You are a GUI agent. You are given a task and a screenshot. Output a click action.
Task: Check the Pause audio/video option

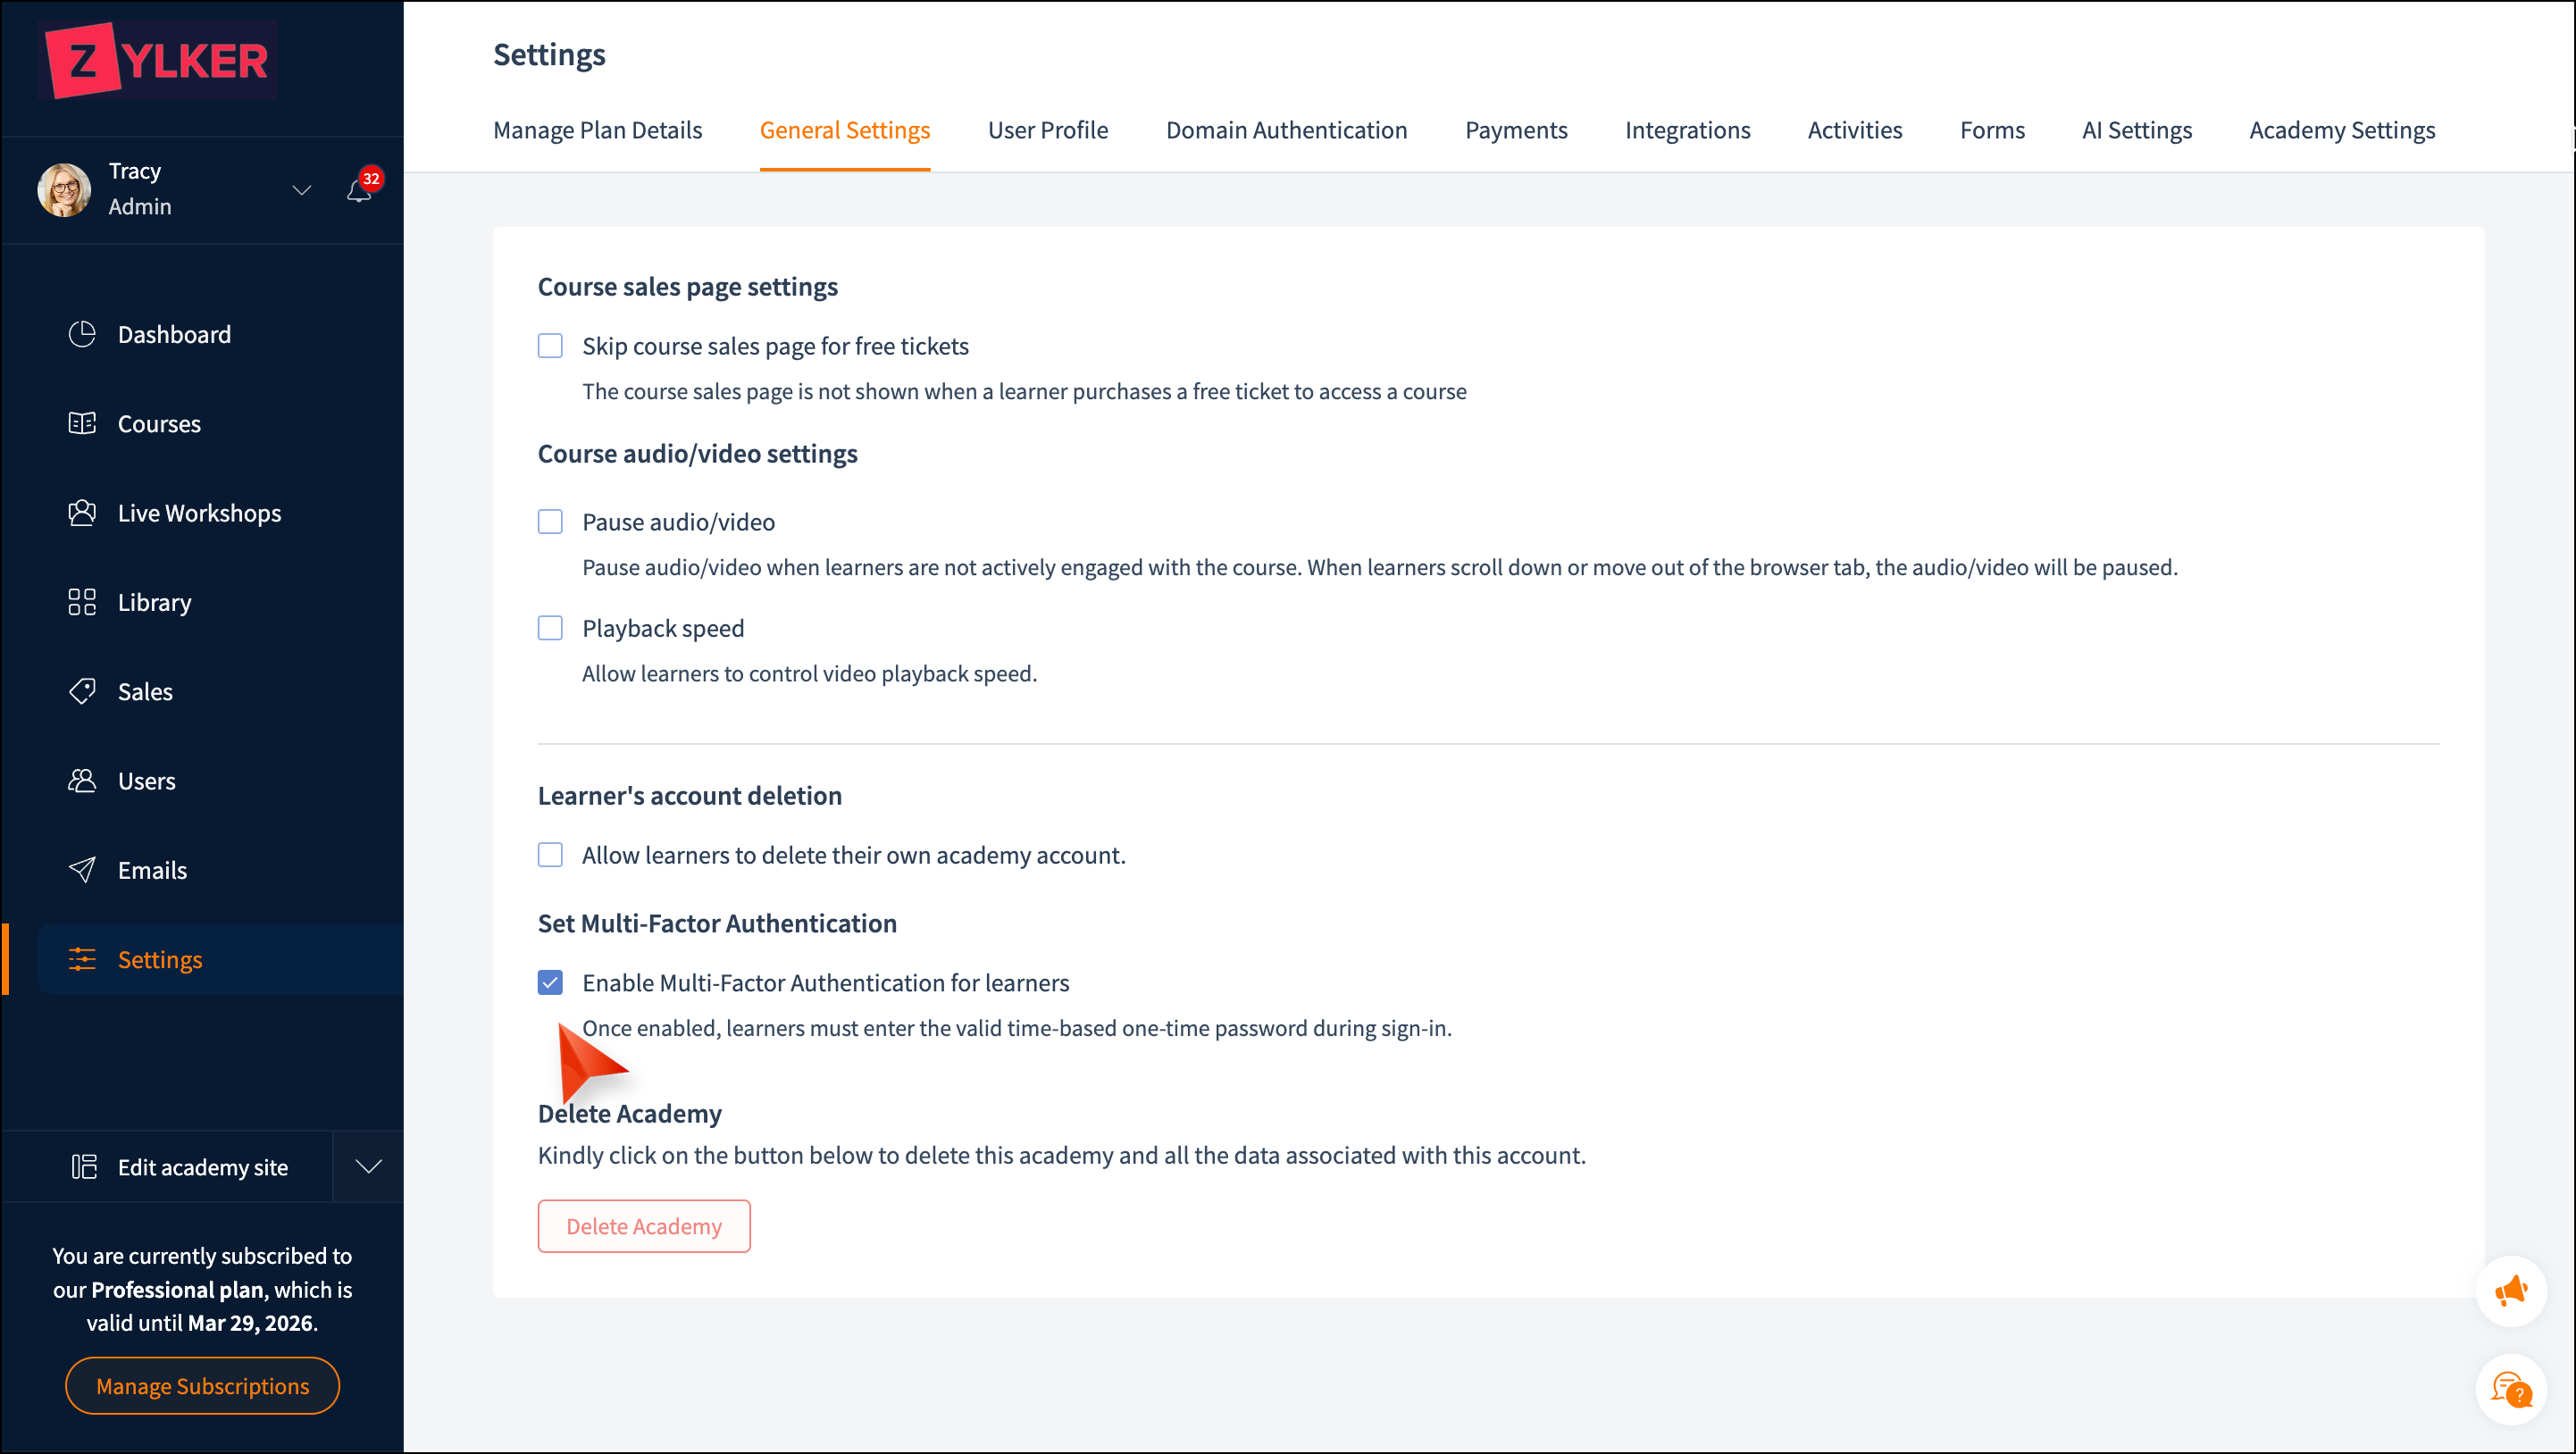[550, 522]
